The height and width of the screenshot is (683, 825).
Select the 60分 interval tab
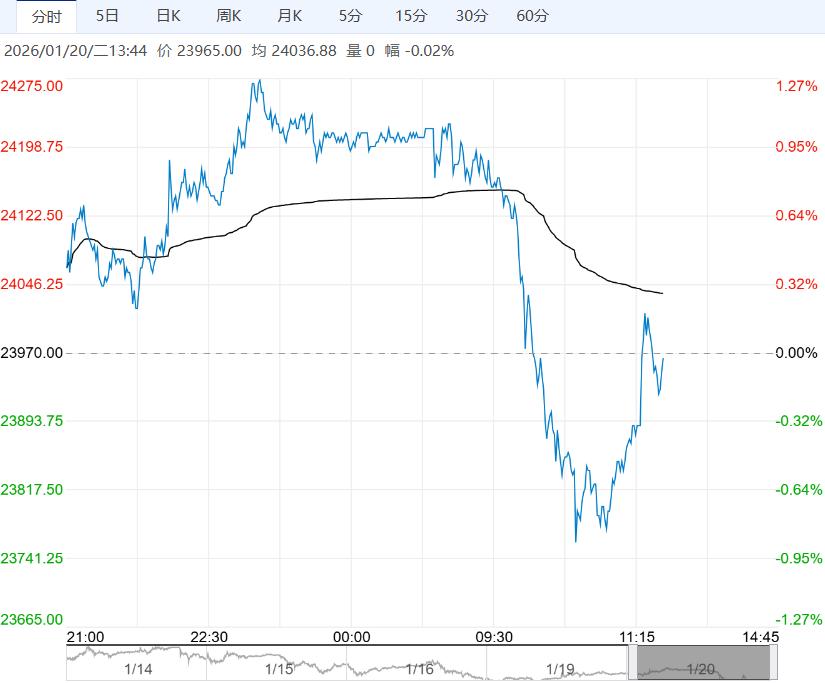[533, 16]
